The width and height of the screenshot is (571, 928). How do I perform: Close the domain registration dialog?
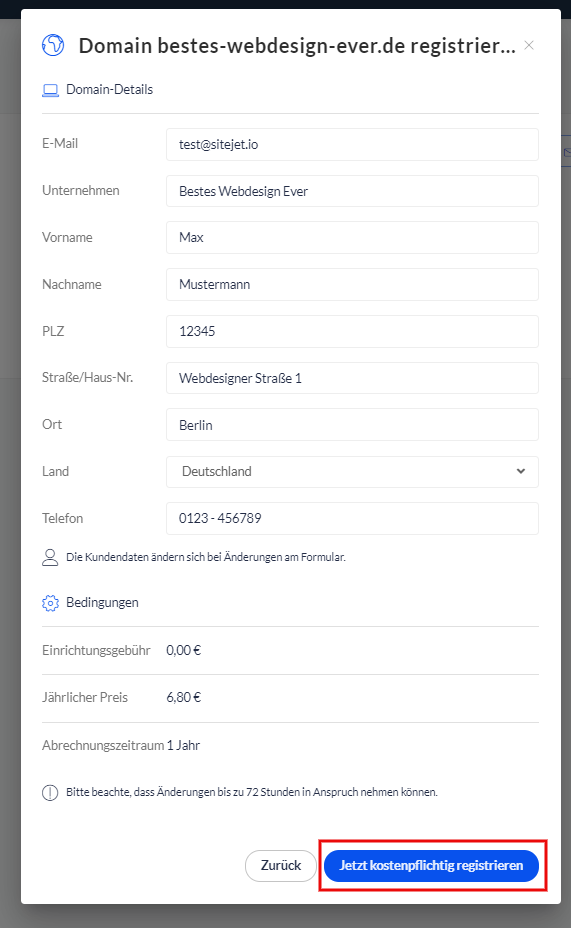(529, 46)
